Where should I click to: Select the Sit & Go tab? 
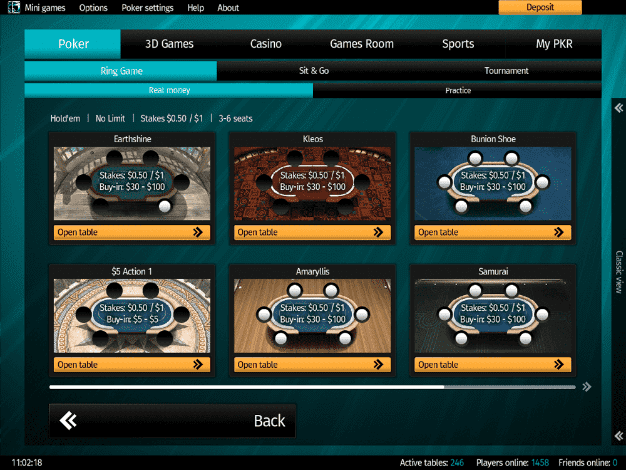314,71
